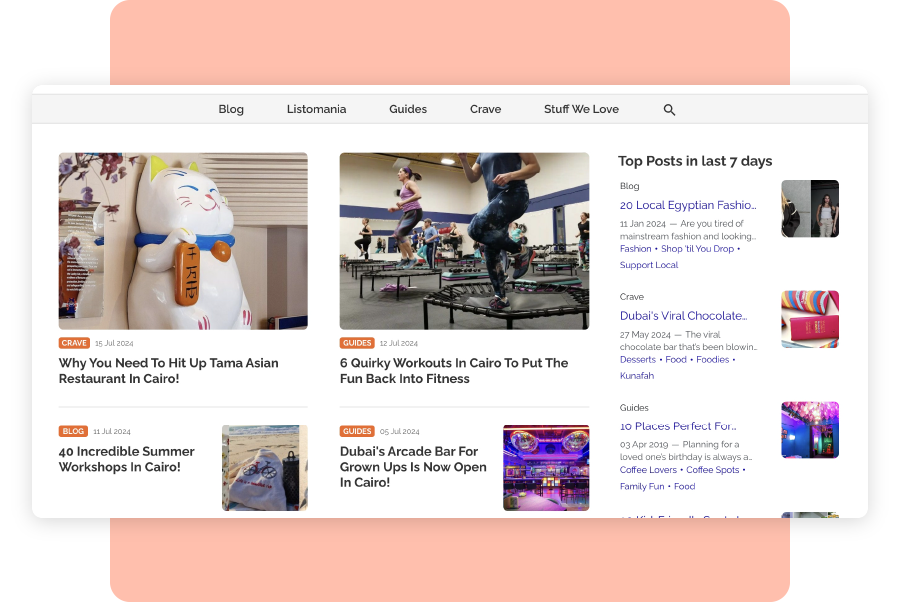Open the 20 Local Egyptian Fashion post

[688, 205]
